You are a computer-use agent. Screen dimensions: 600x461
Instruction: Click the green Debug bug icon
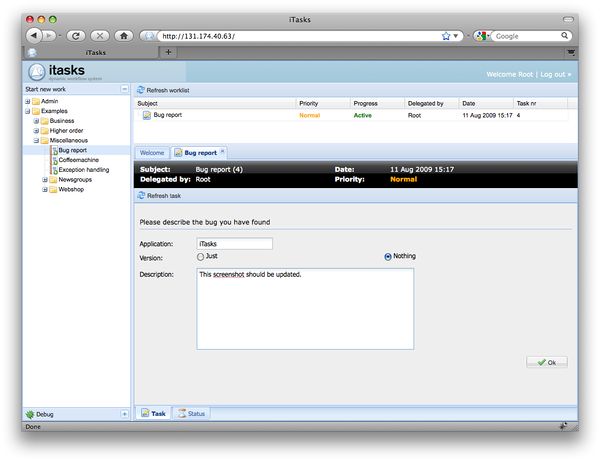coord(29,414)
